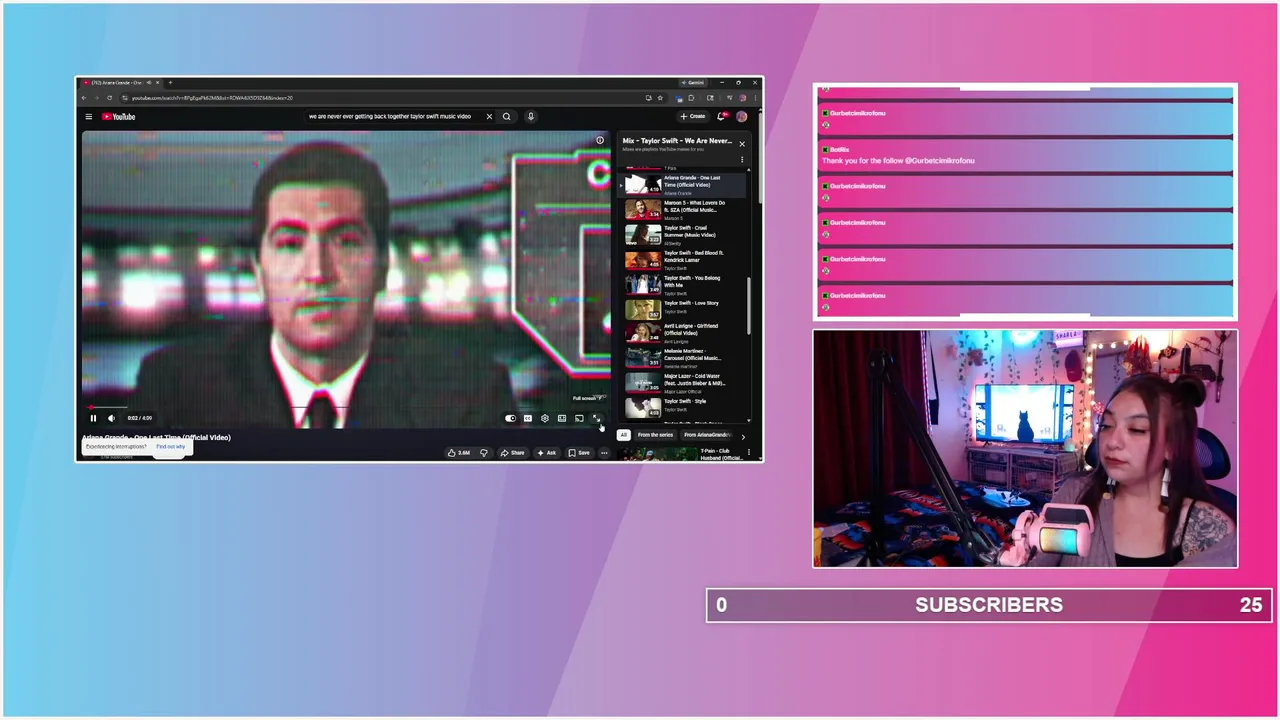The height and width of the screenshot is (720, 1280).
Task: Open Chrome three-dot menu
Action: tap(755, 98)
